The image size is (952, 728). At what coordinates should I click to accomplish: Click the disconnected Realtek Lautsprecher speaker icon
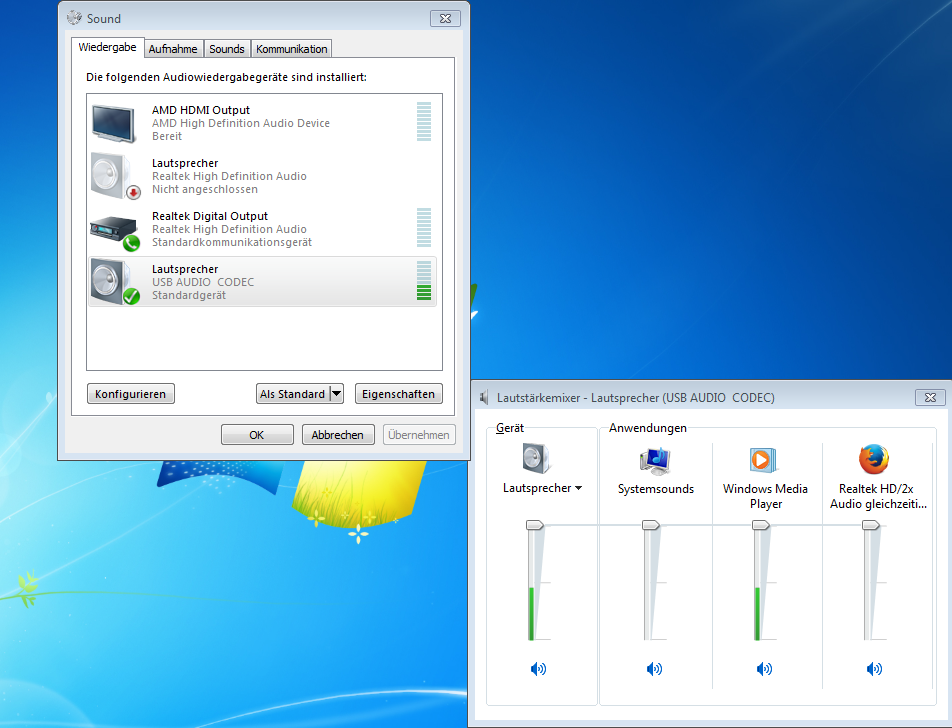[x=115, y=176]
